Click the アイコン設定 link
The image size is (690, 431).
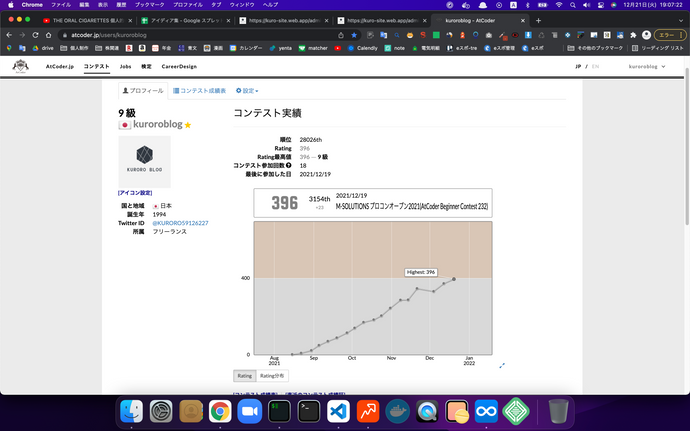[135, 193]
